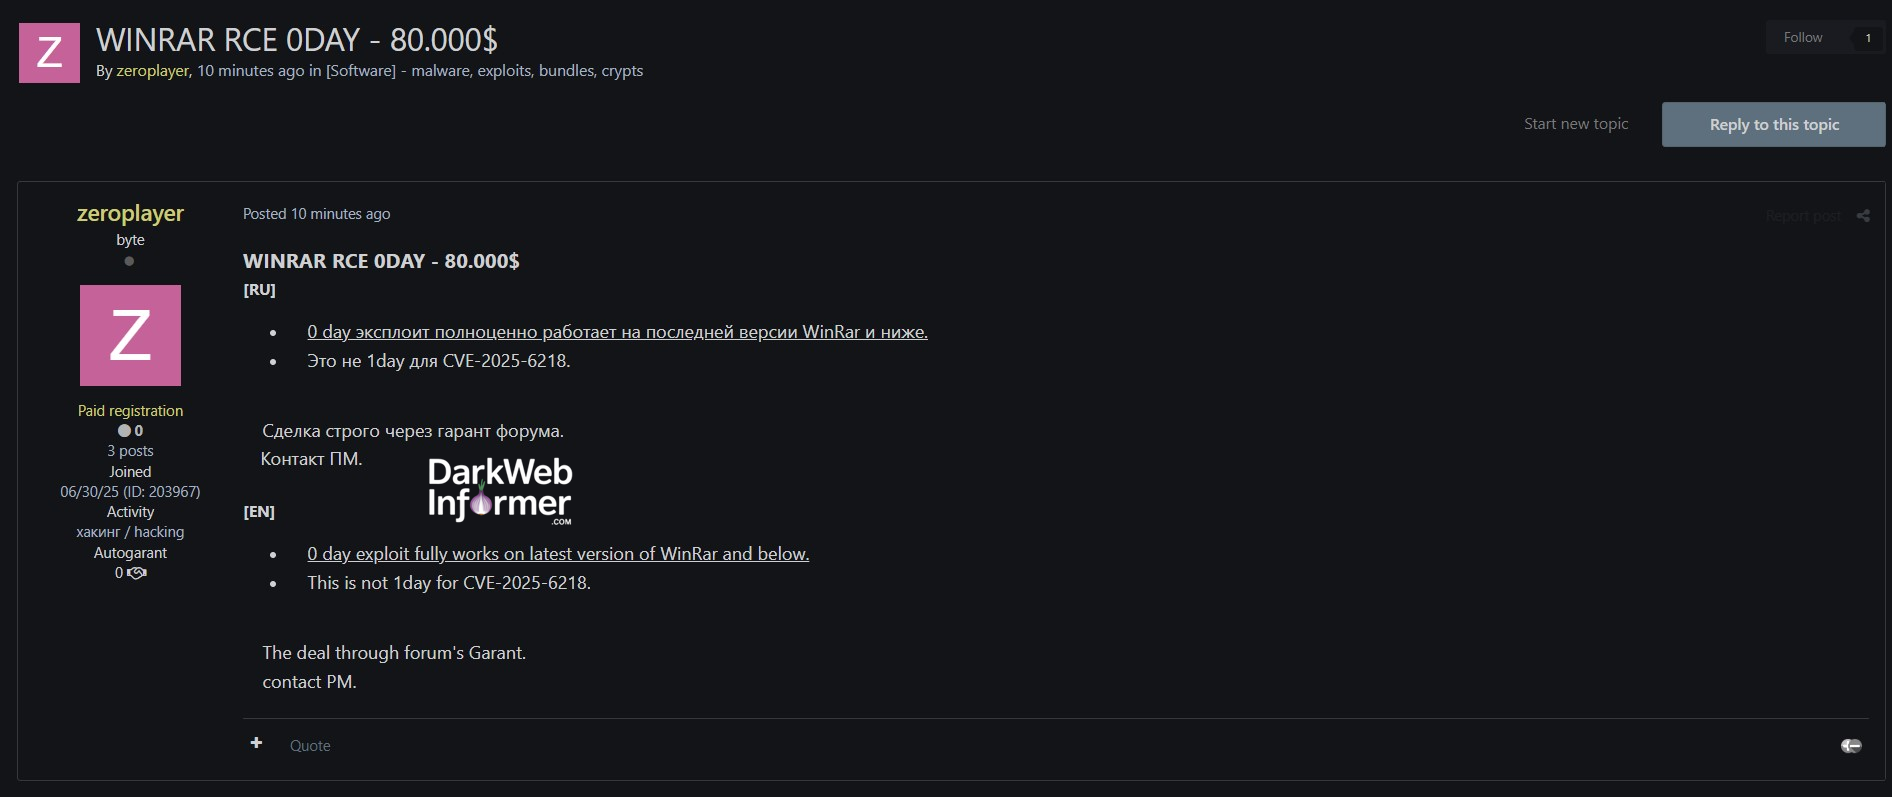Click the offline status dot under byte
Viewport: 1892px width, 797px height.
click(x=129, y=261)
